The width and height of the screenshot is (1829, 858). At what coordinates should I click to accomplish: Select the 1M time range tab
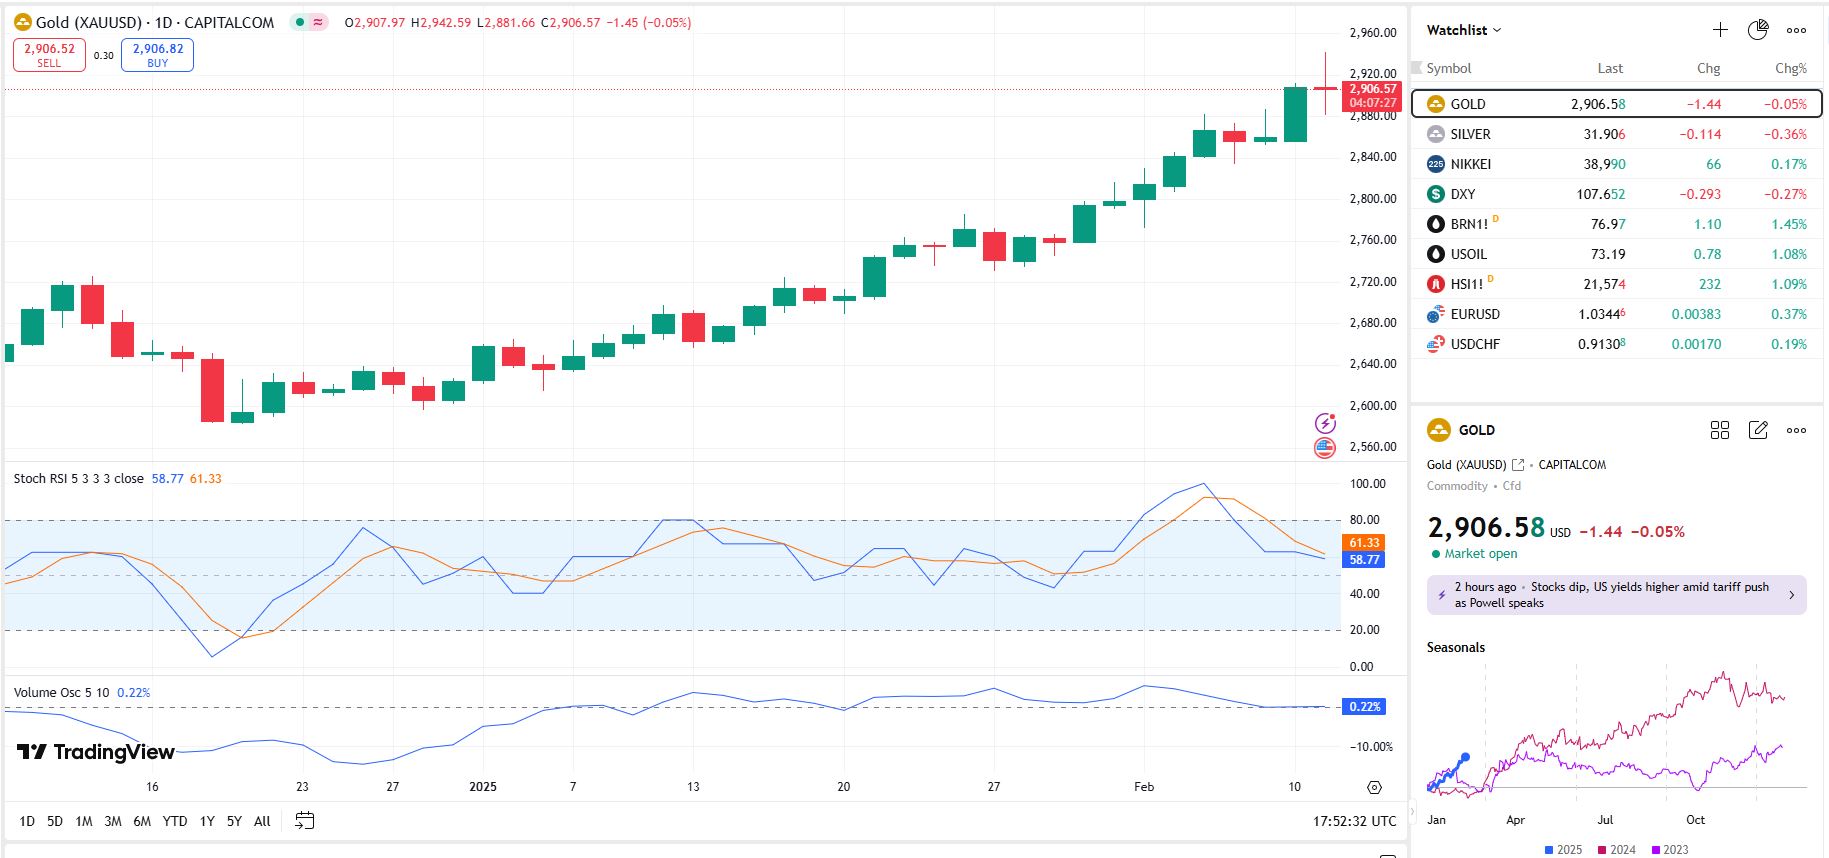[x=84, y=821]
